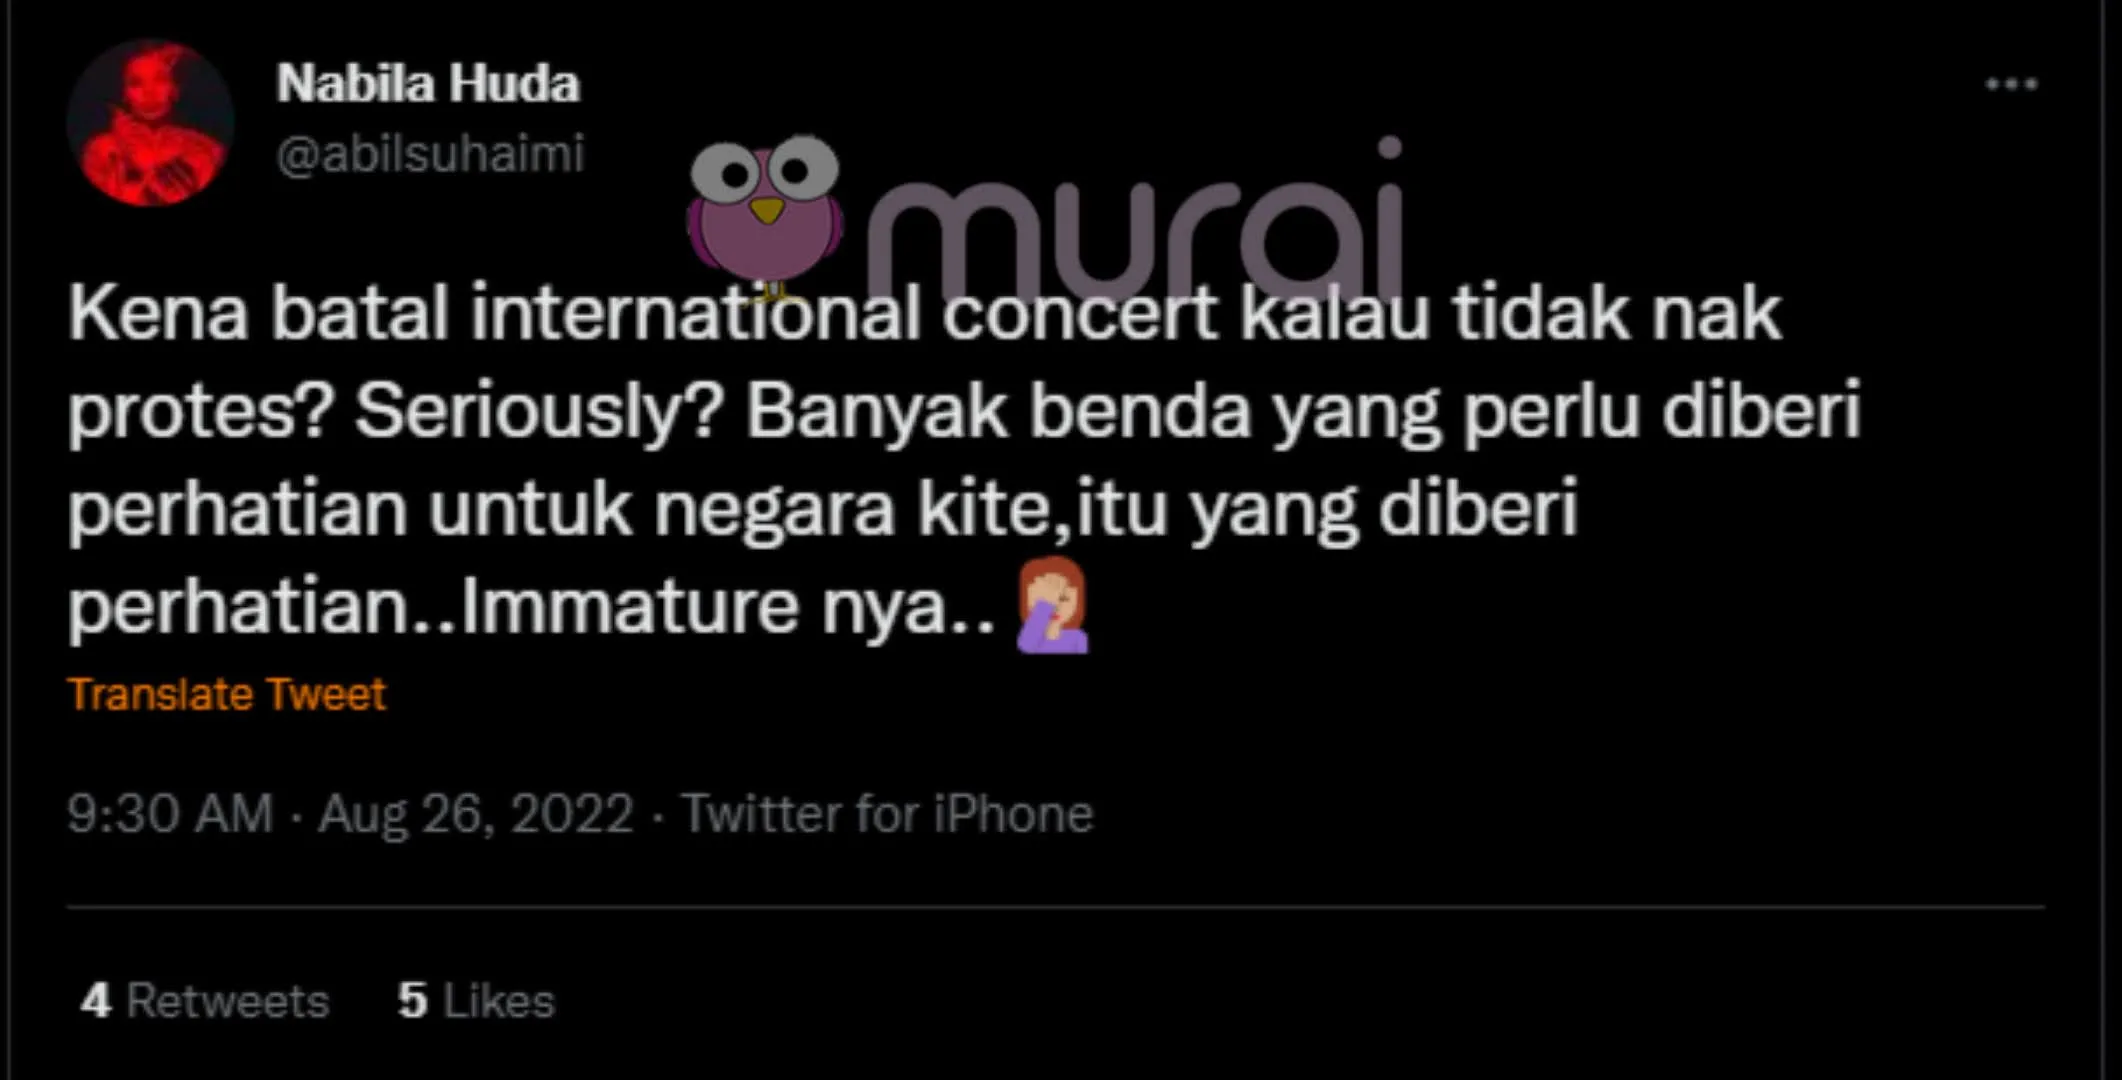The image size is (2122, 1080).
Task: Click the 9:30 AM timestamp
Action: pos(170,813)
